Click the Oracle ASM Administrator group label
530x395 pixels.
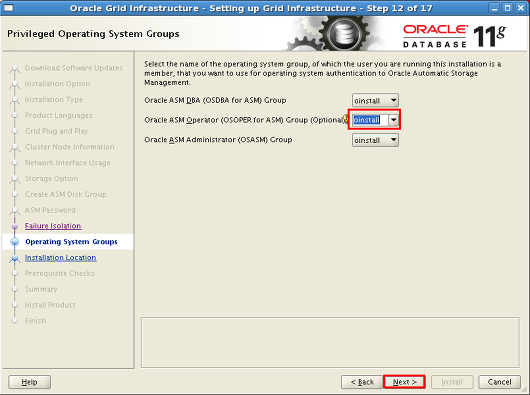coord(218,140)
